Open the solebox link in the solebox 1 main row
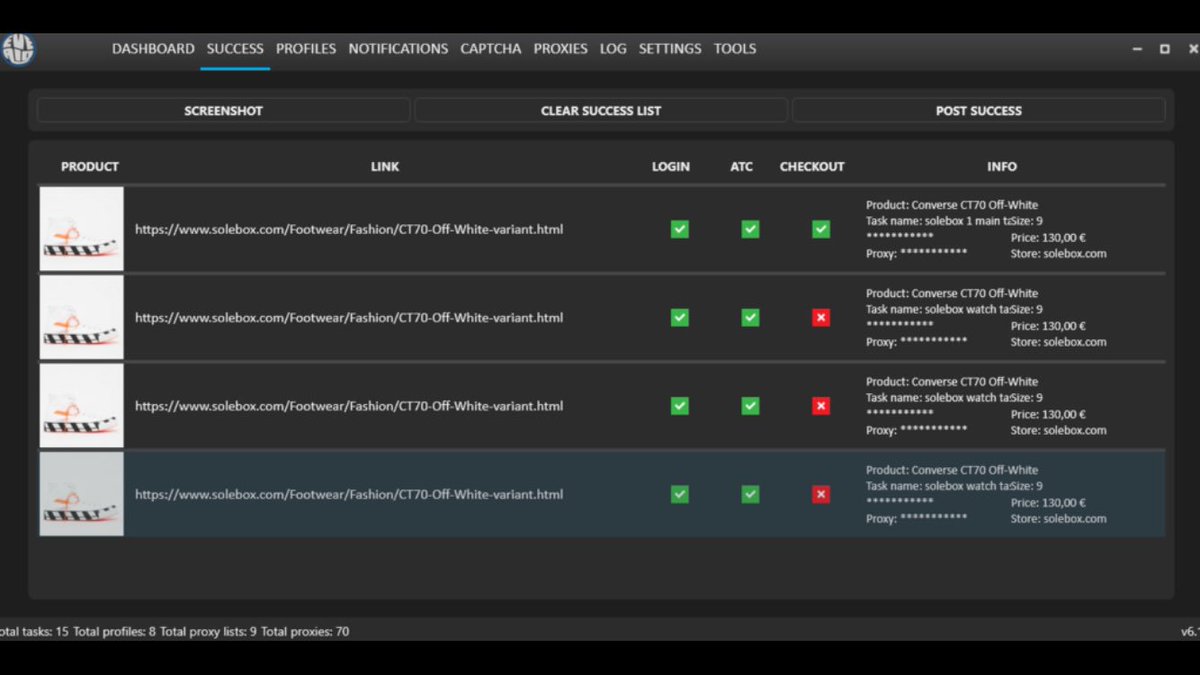Image resolution: width=1200 pixels, height=675 pixels. tap(349, 230)
